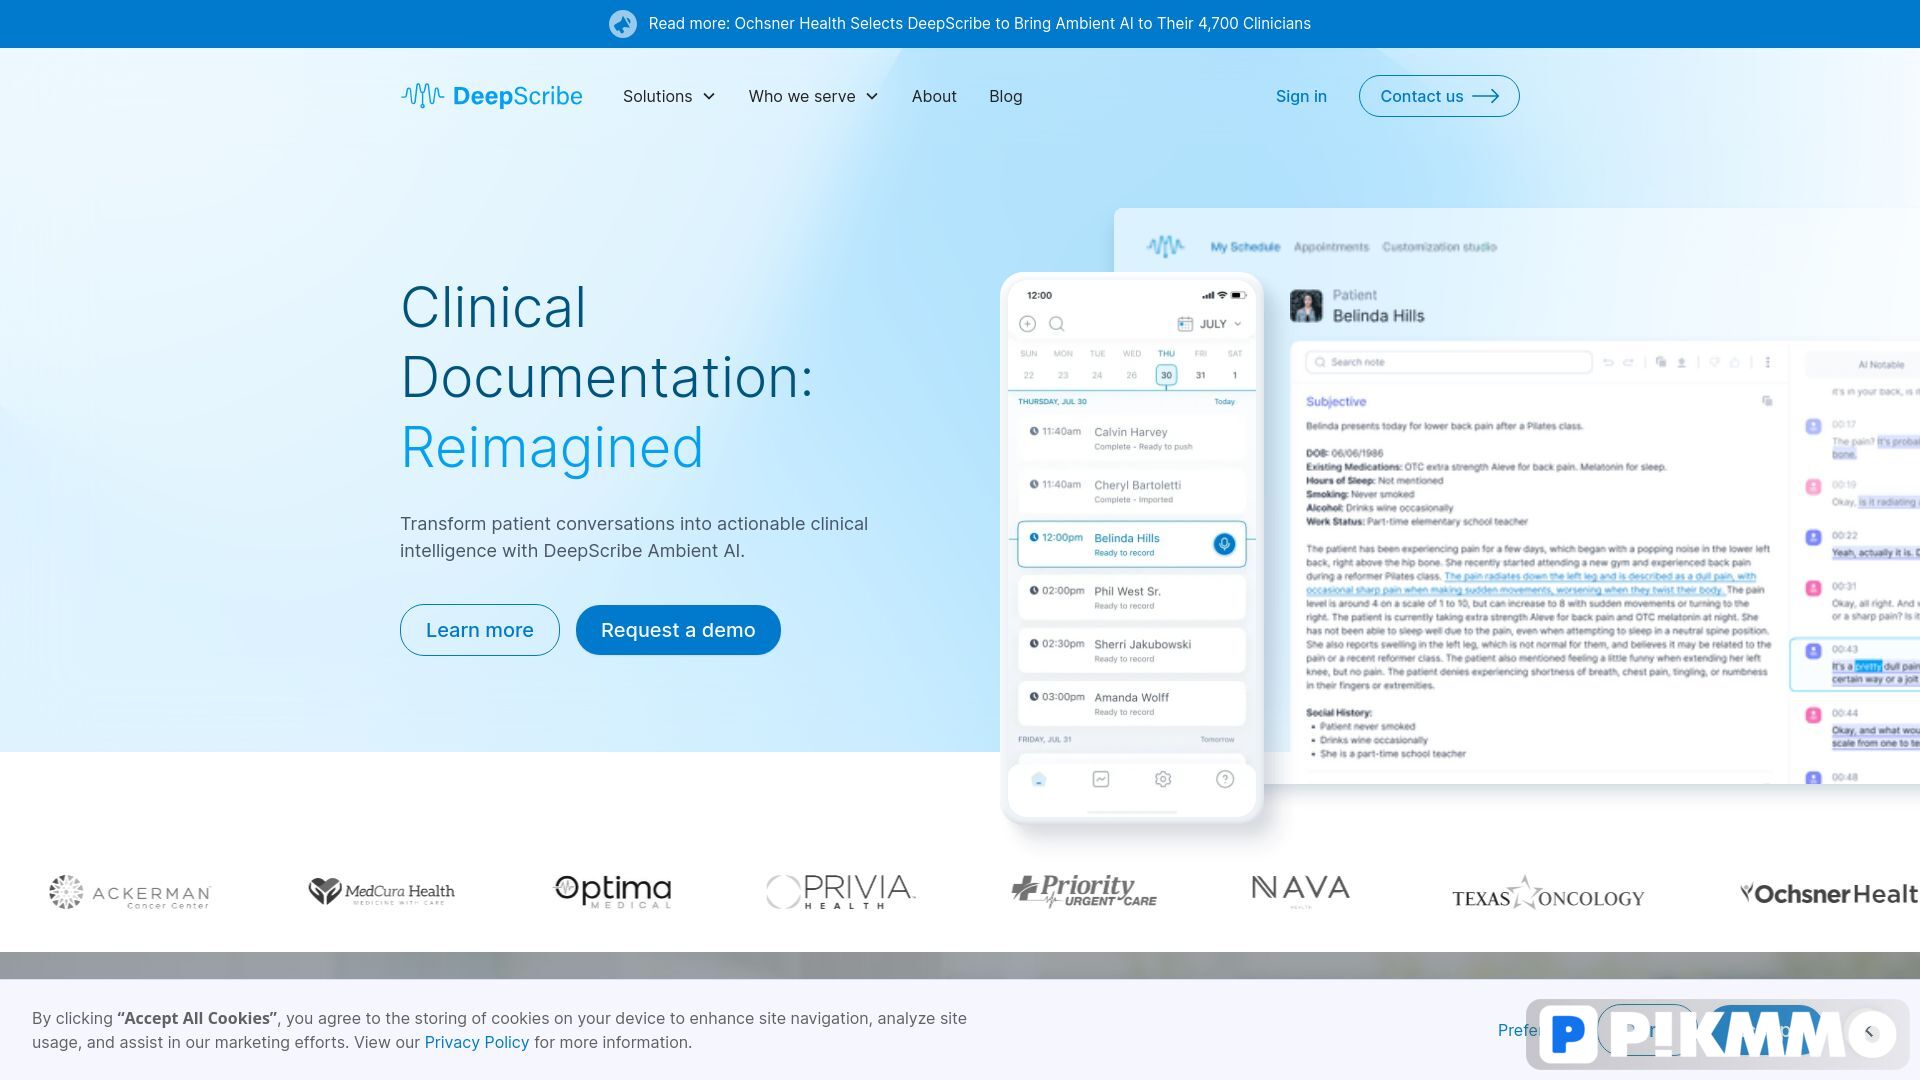The height and width of the screenshot is (1080, 1920).
Task: Click the Optima Medical logo
Action: [613, 891]
